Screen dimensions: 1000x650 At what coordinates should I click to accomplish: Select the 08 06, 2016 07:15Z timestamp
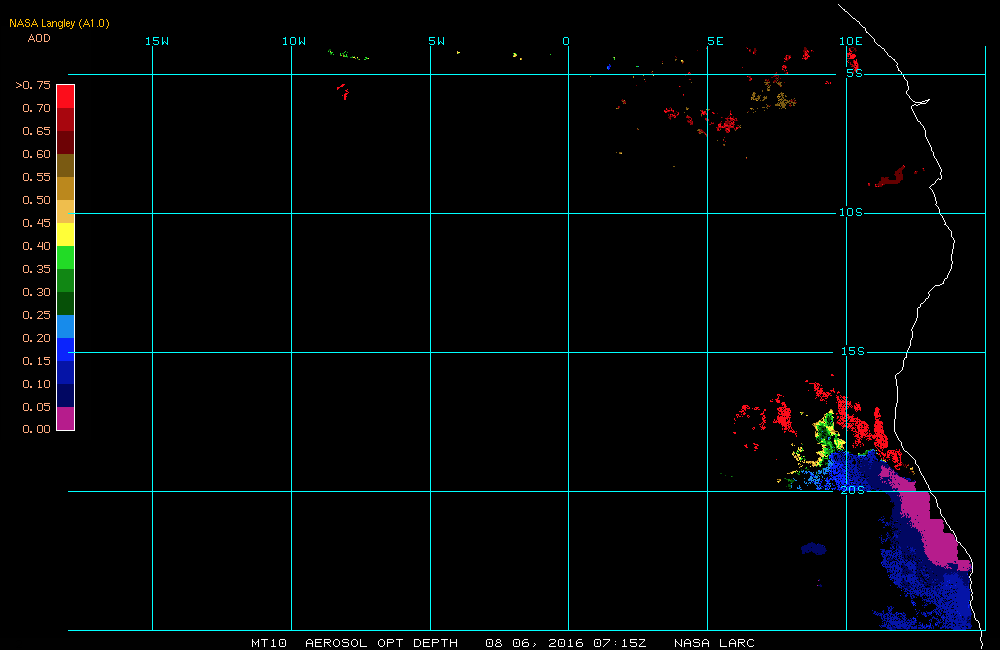(x=564, y=642)
